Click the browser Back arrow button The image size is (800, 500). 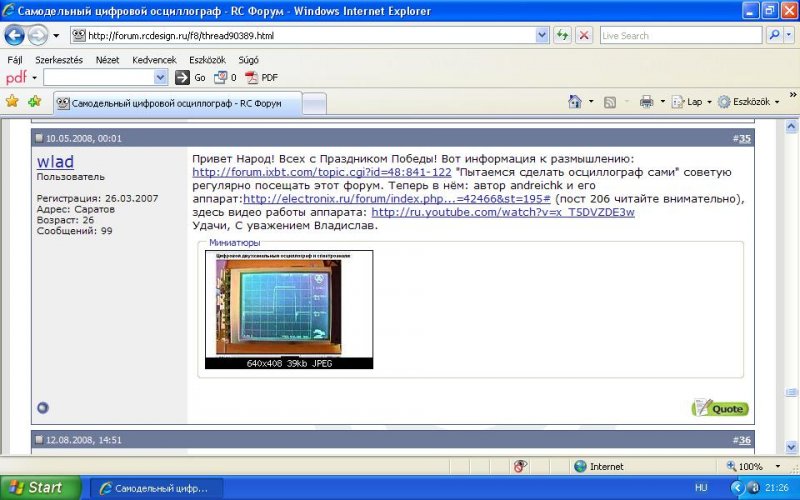(x=14, y=35)
